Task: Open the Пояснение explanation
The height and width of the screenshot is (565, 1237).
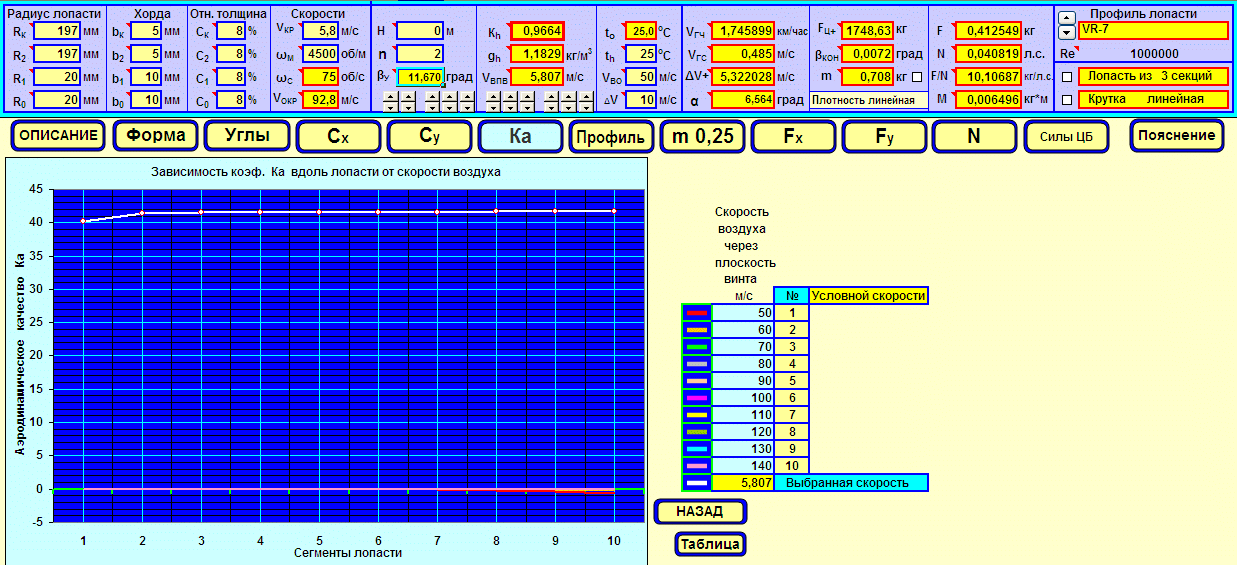Action: pyautogui.click(x=1177, y=135)
